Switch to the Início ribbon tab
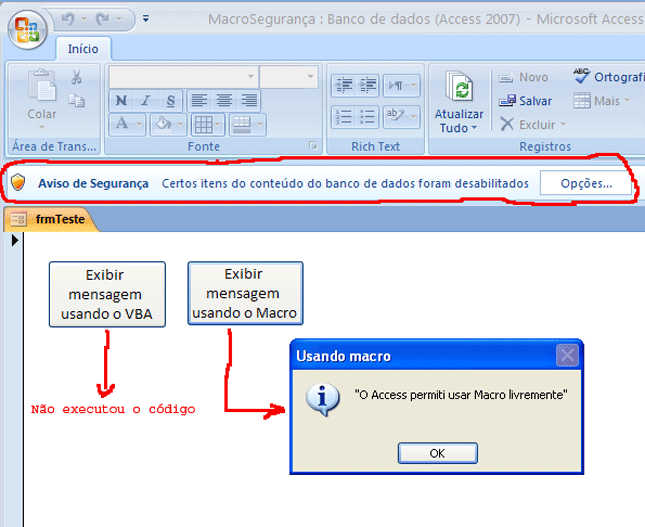 (83, 49)
